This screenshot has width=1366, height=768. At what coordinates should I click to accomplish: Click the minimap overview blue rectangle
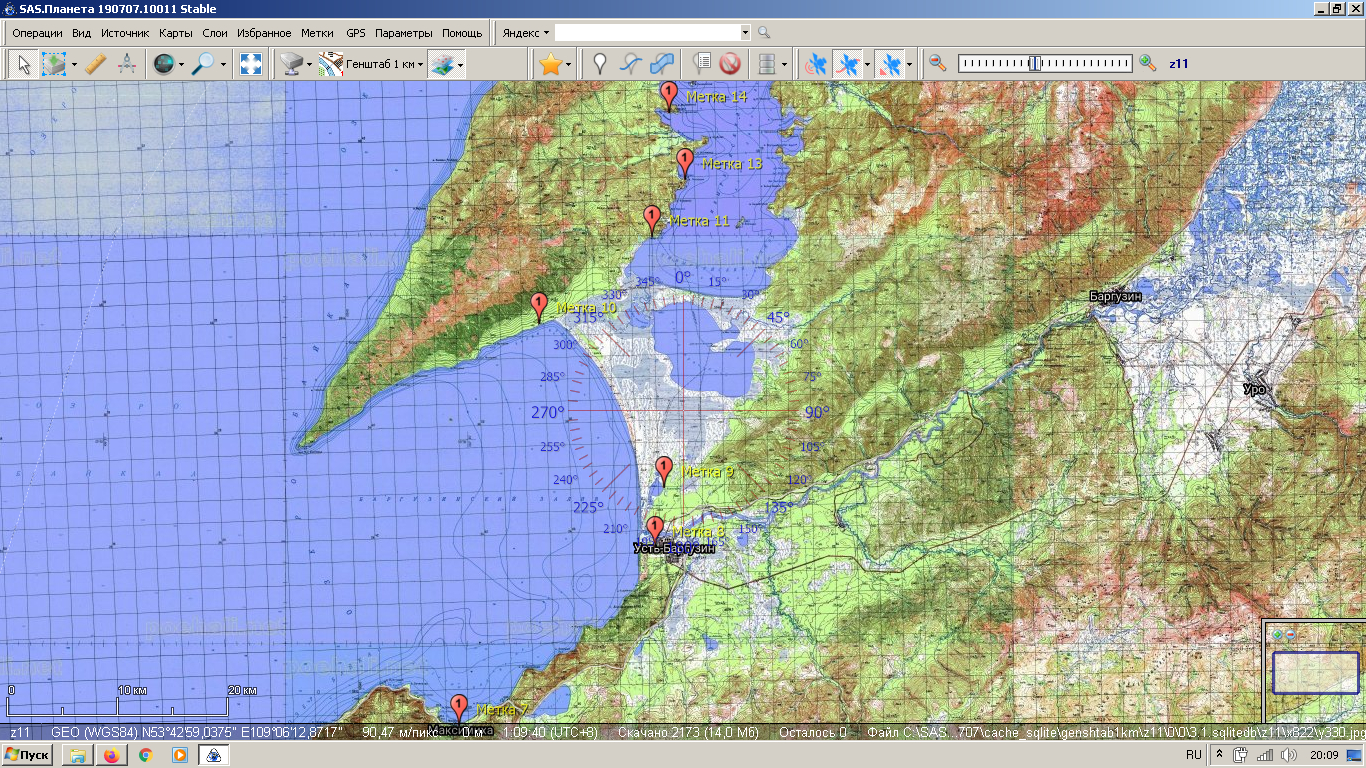point(1316,672)
